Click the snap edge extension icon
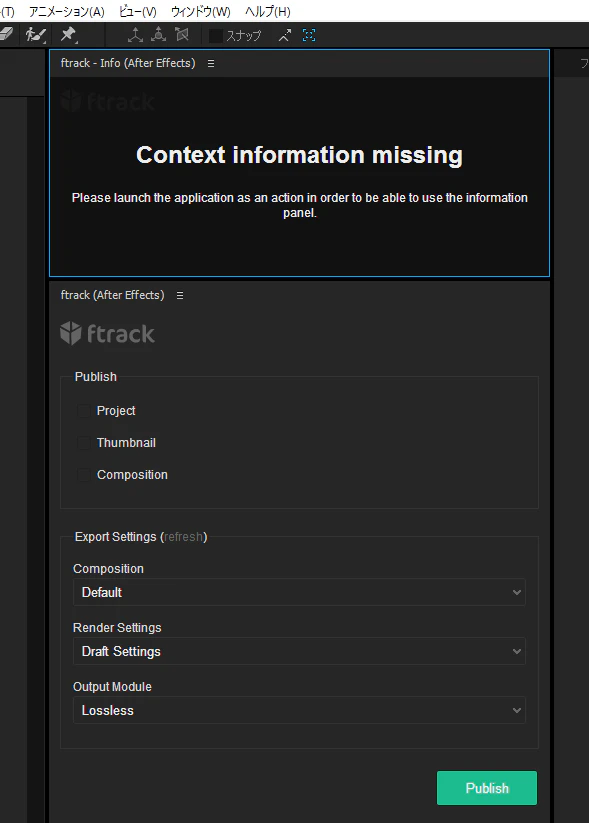 tap(285, 35)
